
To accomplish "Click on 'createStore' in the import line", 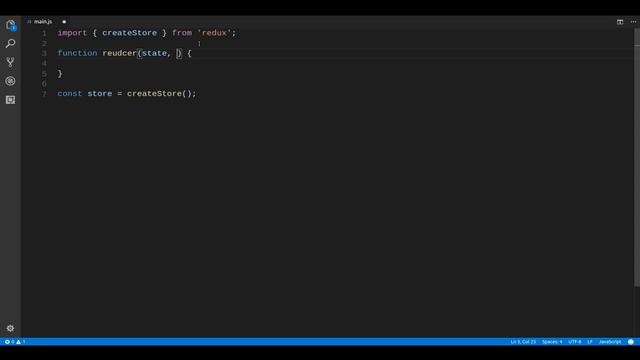I will pos(129,33).
